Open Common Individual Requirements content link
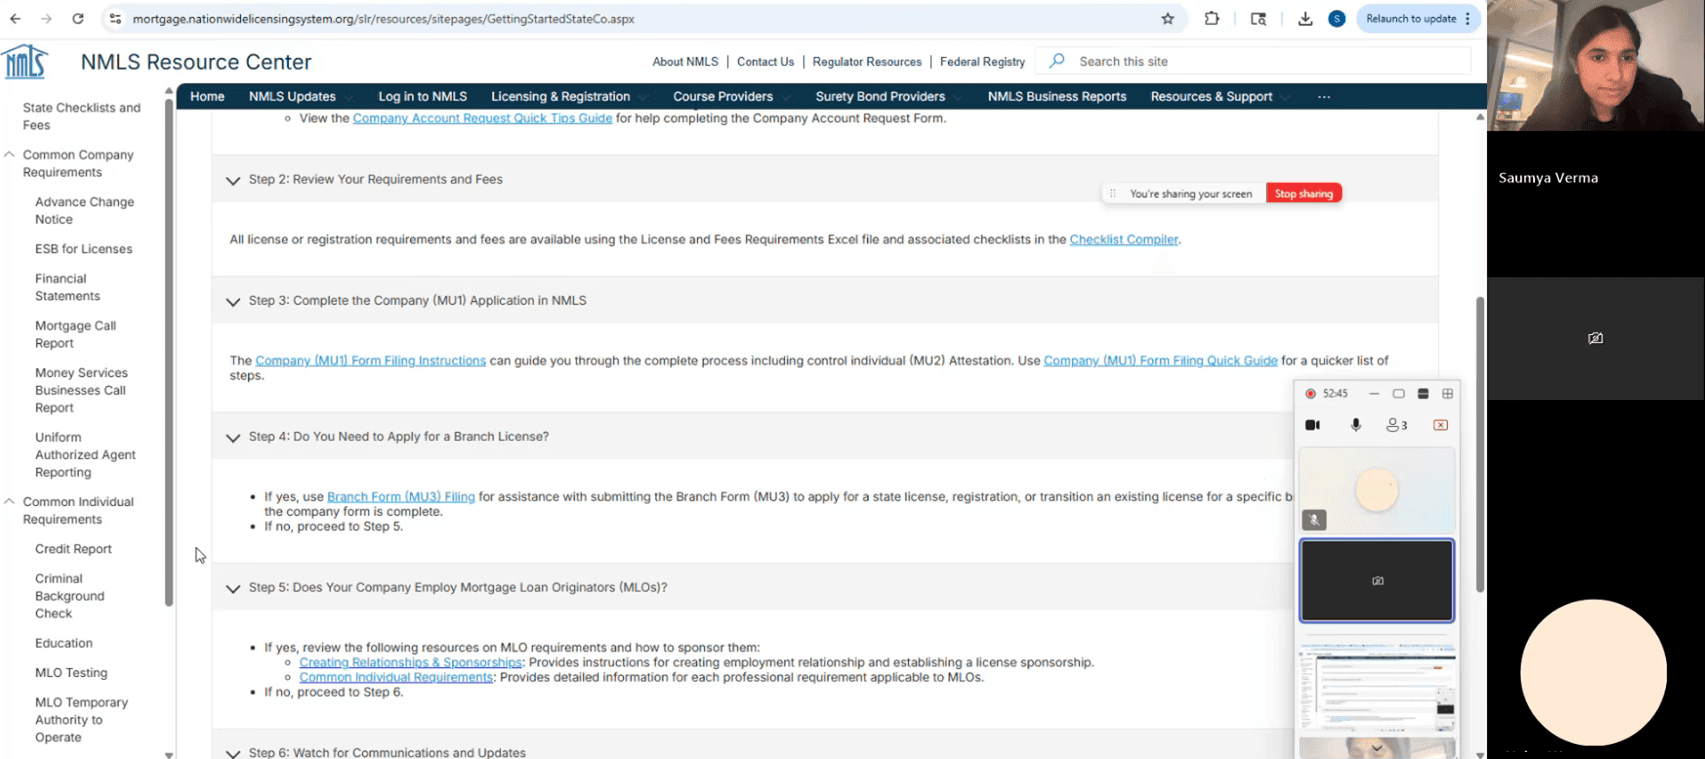Screen dimensions: 1705x759 click(x=396, y=678)
